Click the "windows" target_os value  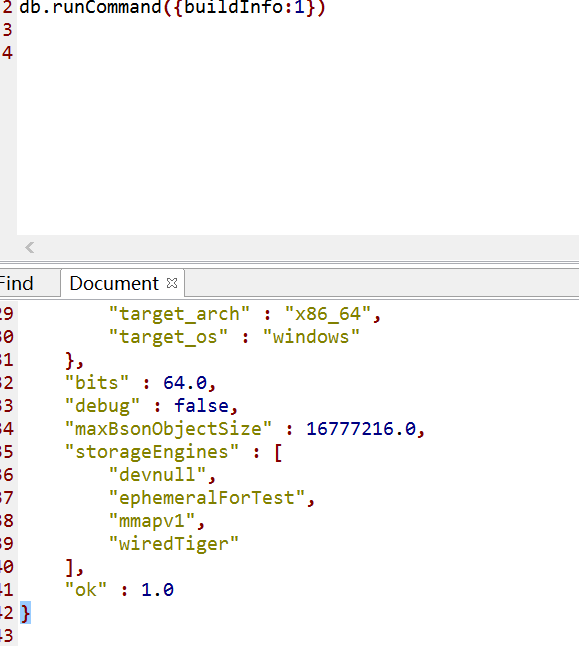311,337
